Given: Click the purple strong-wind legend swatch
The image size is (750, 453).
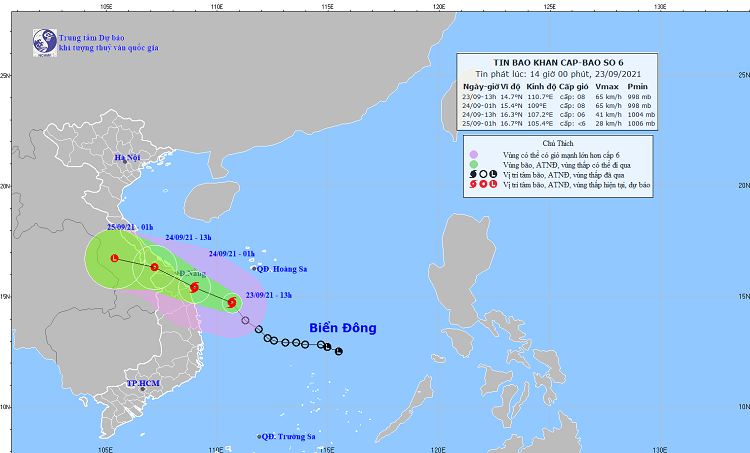Looking at the screenshot, I should pyautogui.click(x=473, y=154).
